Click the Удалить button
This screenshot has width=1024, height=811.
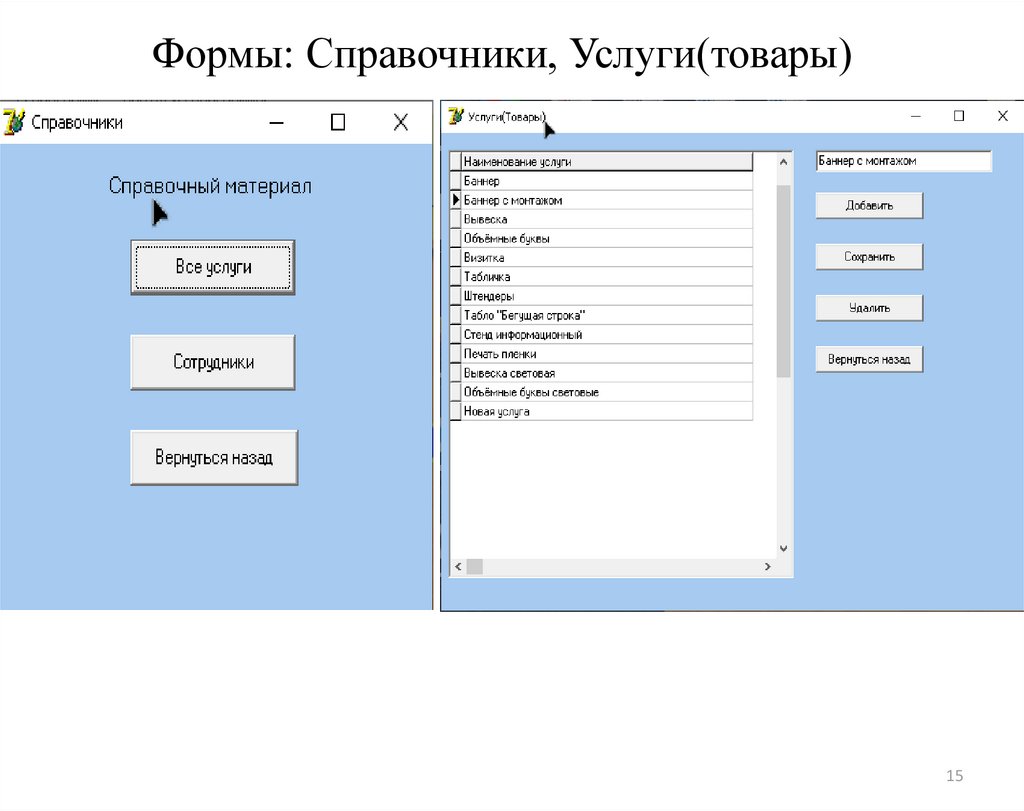click(x=868, y=308)
